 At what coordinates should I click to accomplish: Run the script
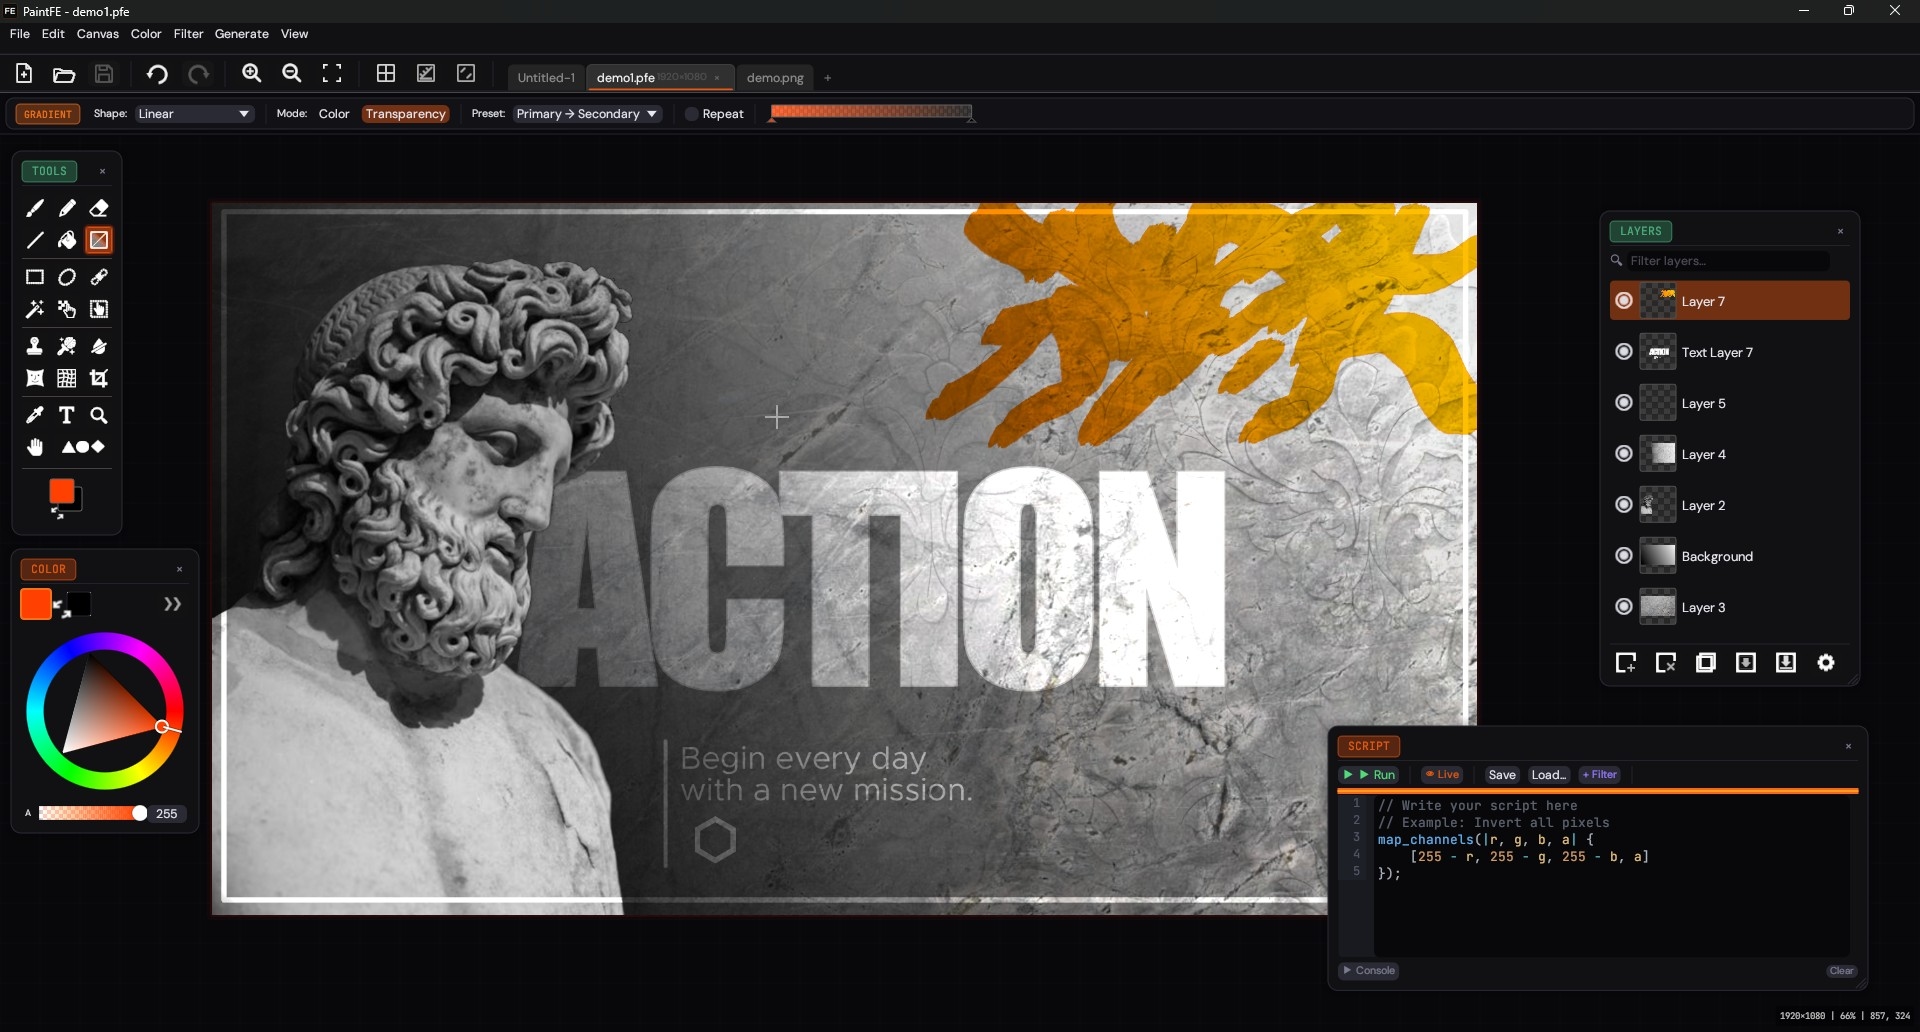coord(1370,775)
